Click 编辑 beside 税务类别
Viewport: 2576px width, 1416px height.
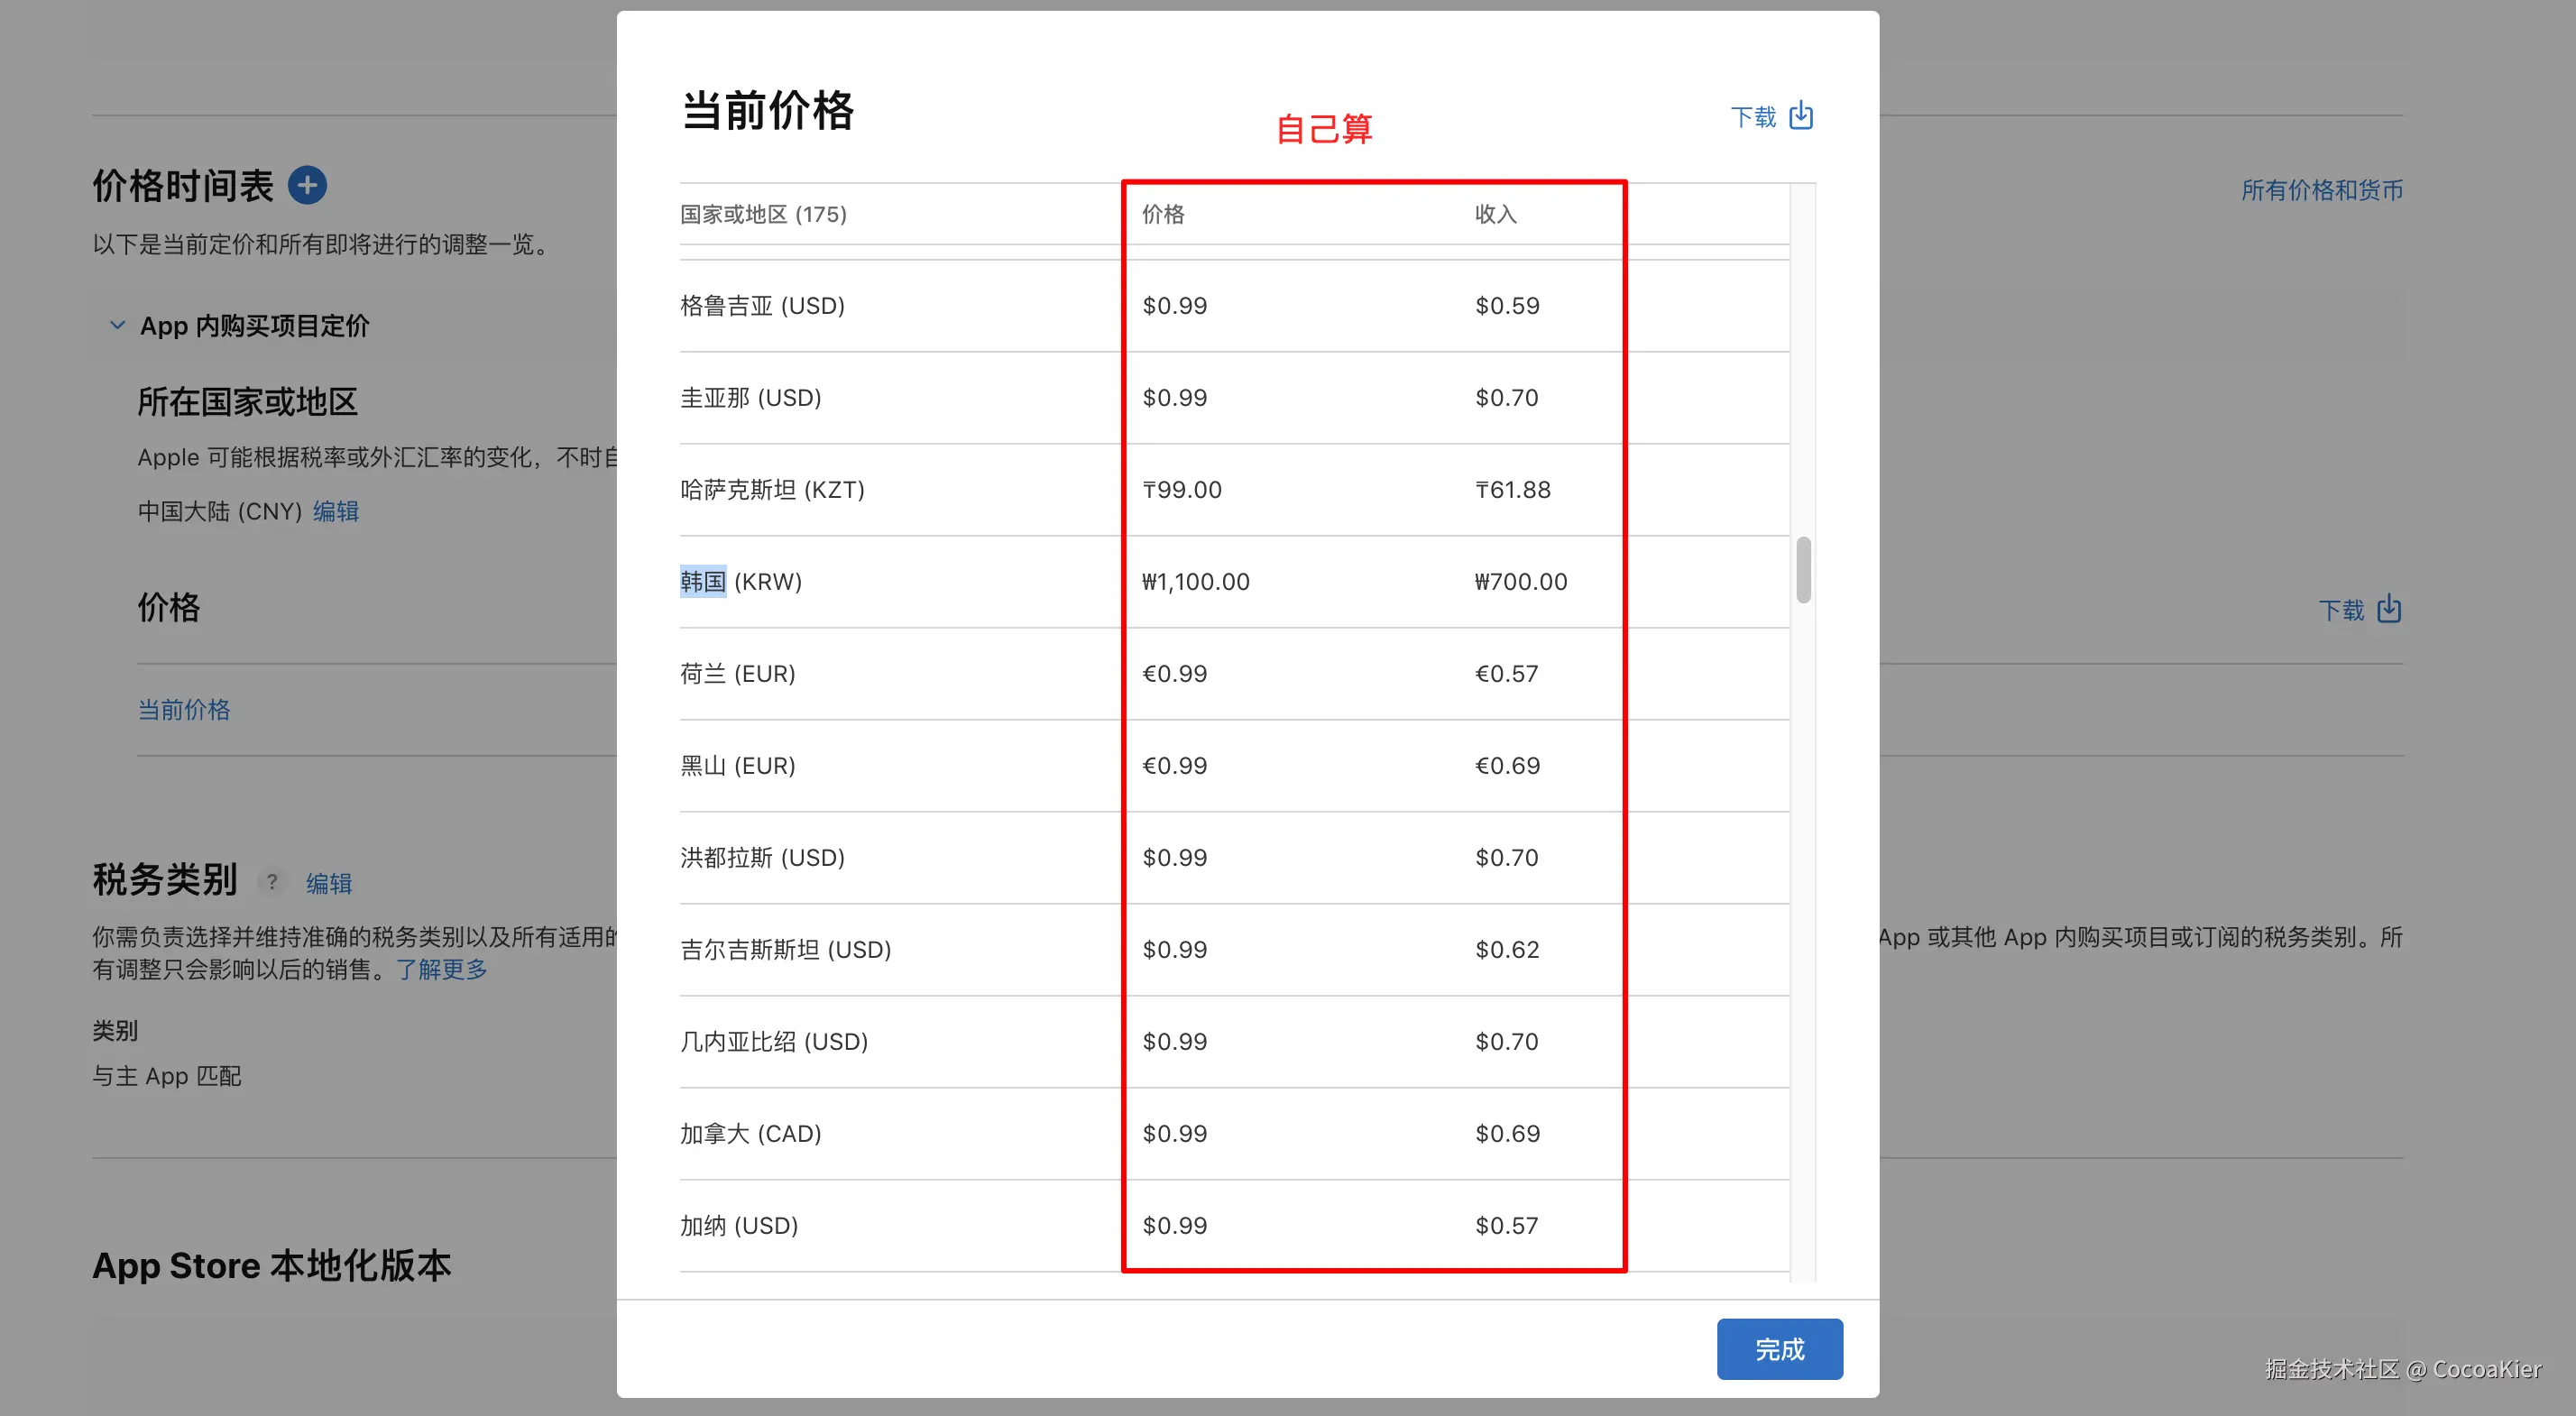click(x=329, y=883)
